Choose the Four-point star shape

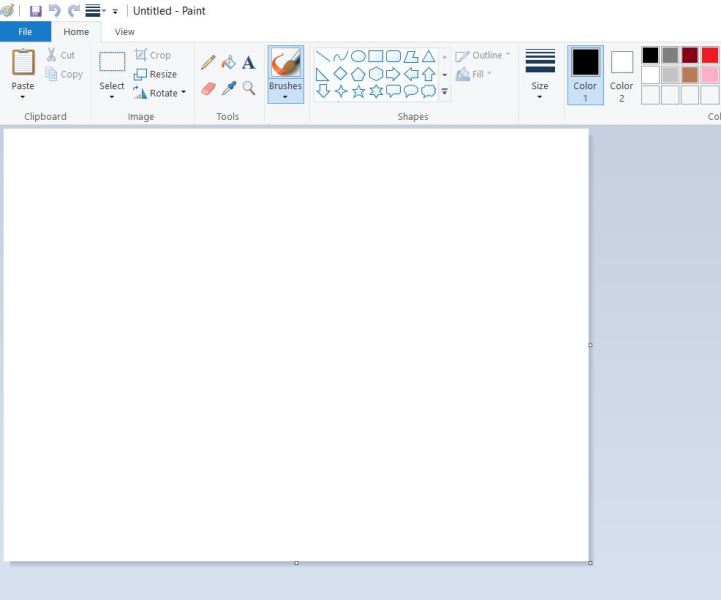click(341, 91)
